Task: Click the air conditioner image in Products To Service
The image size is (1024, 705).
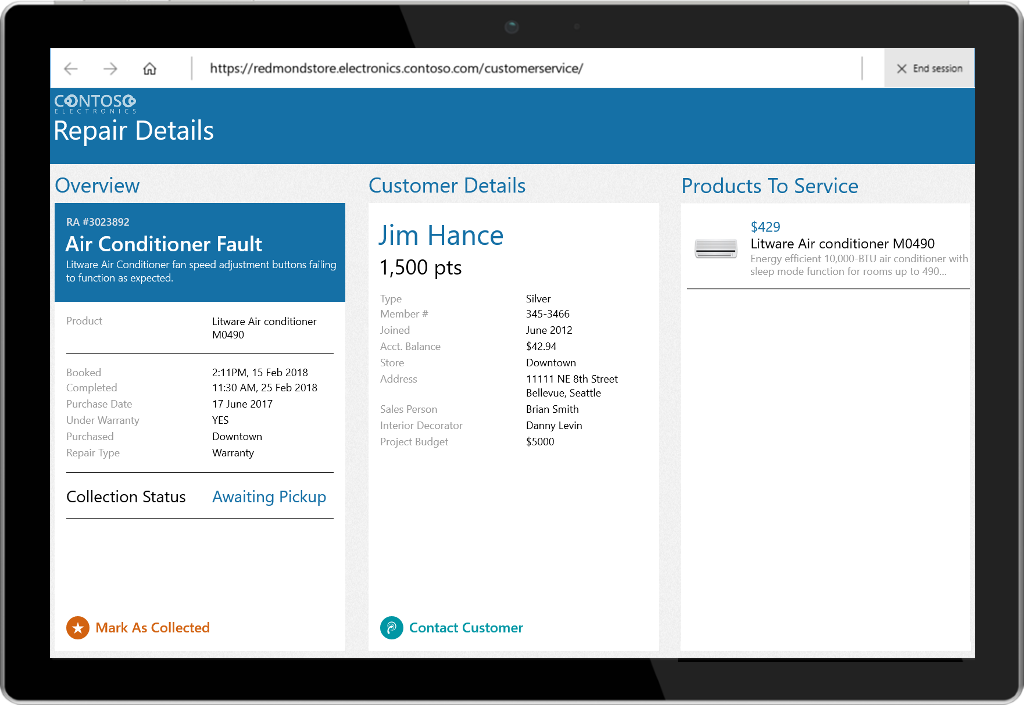Action: (x=715, y=248)
